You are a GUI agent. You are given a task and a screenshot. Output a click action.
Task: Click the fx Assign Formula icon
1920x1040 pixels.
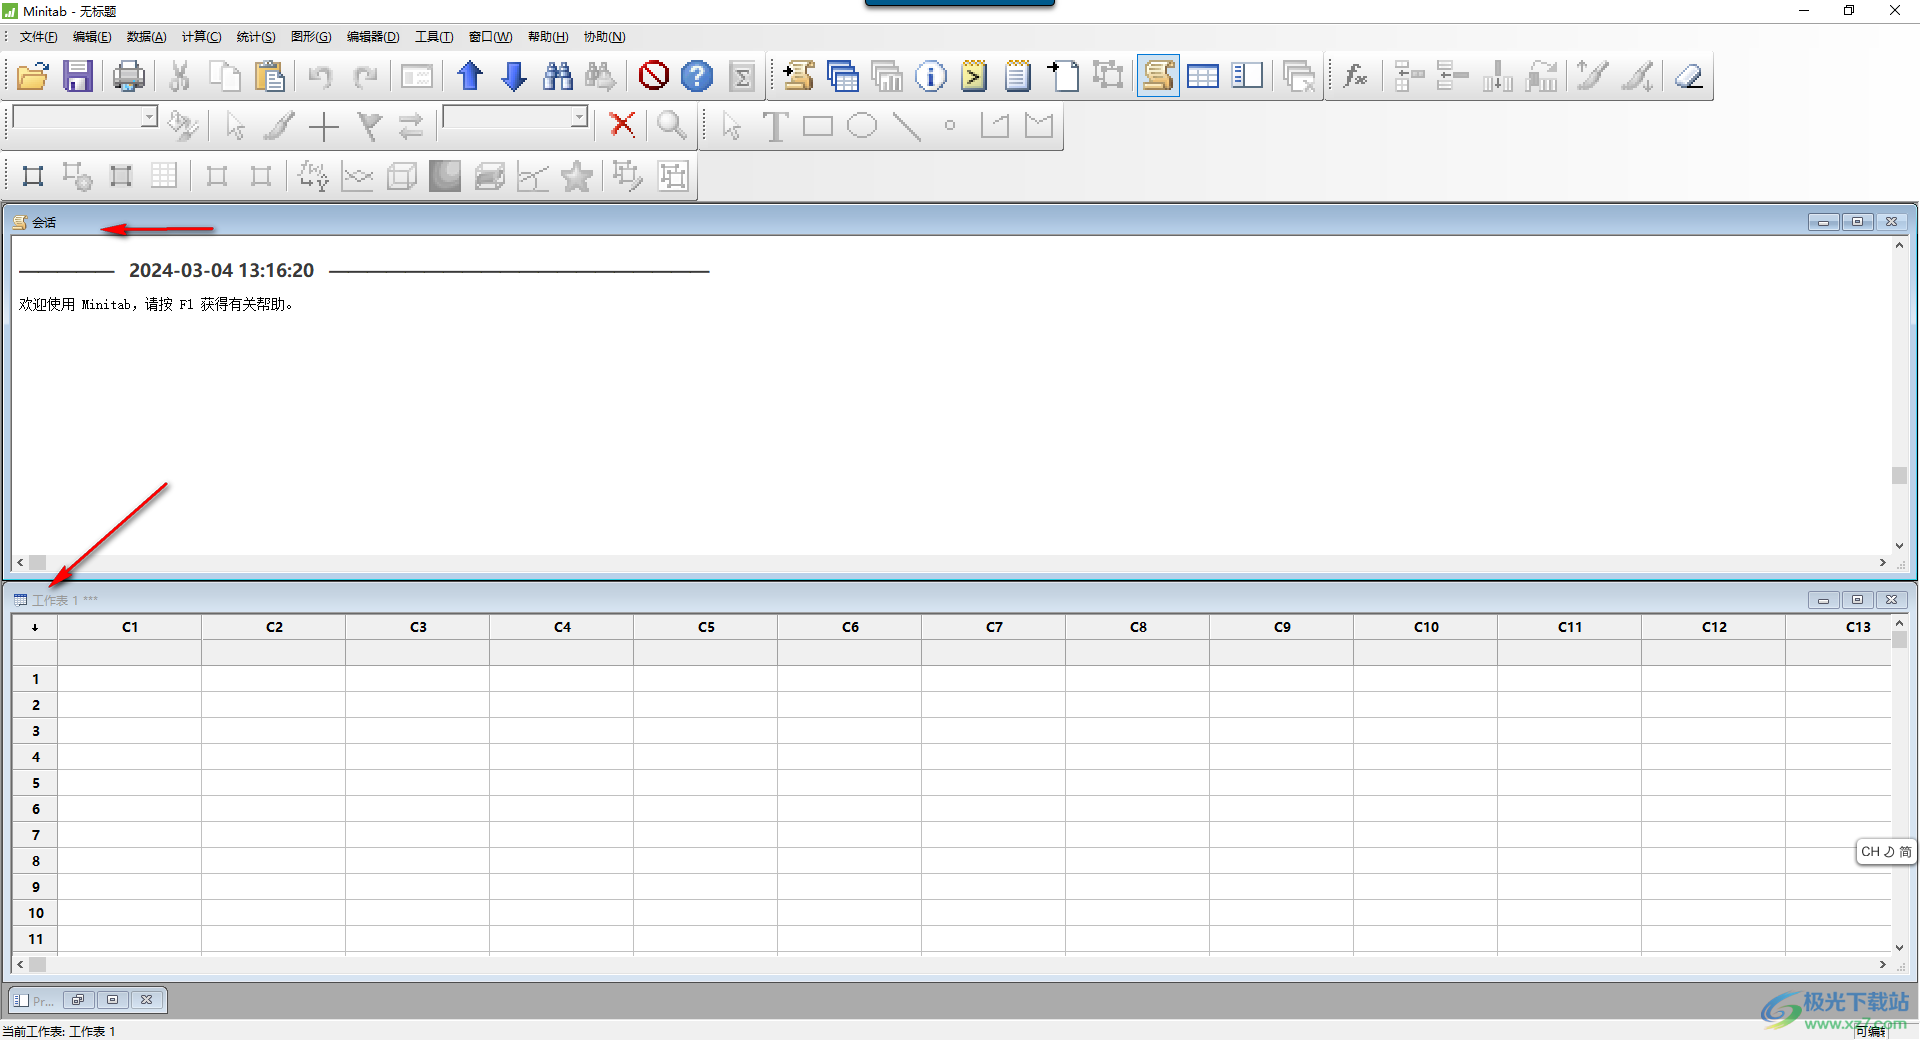click(1356, 76)
